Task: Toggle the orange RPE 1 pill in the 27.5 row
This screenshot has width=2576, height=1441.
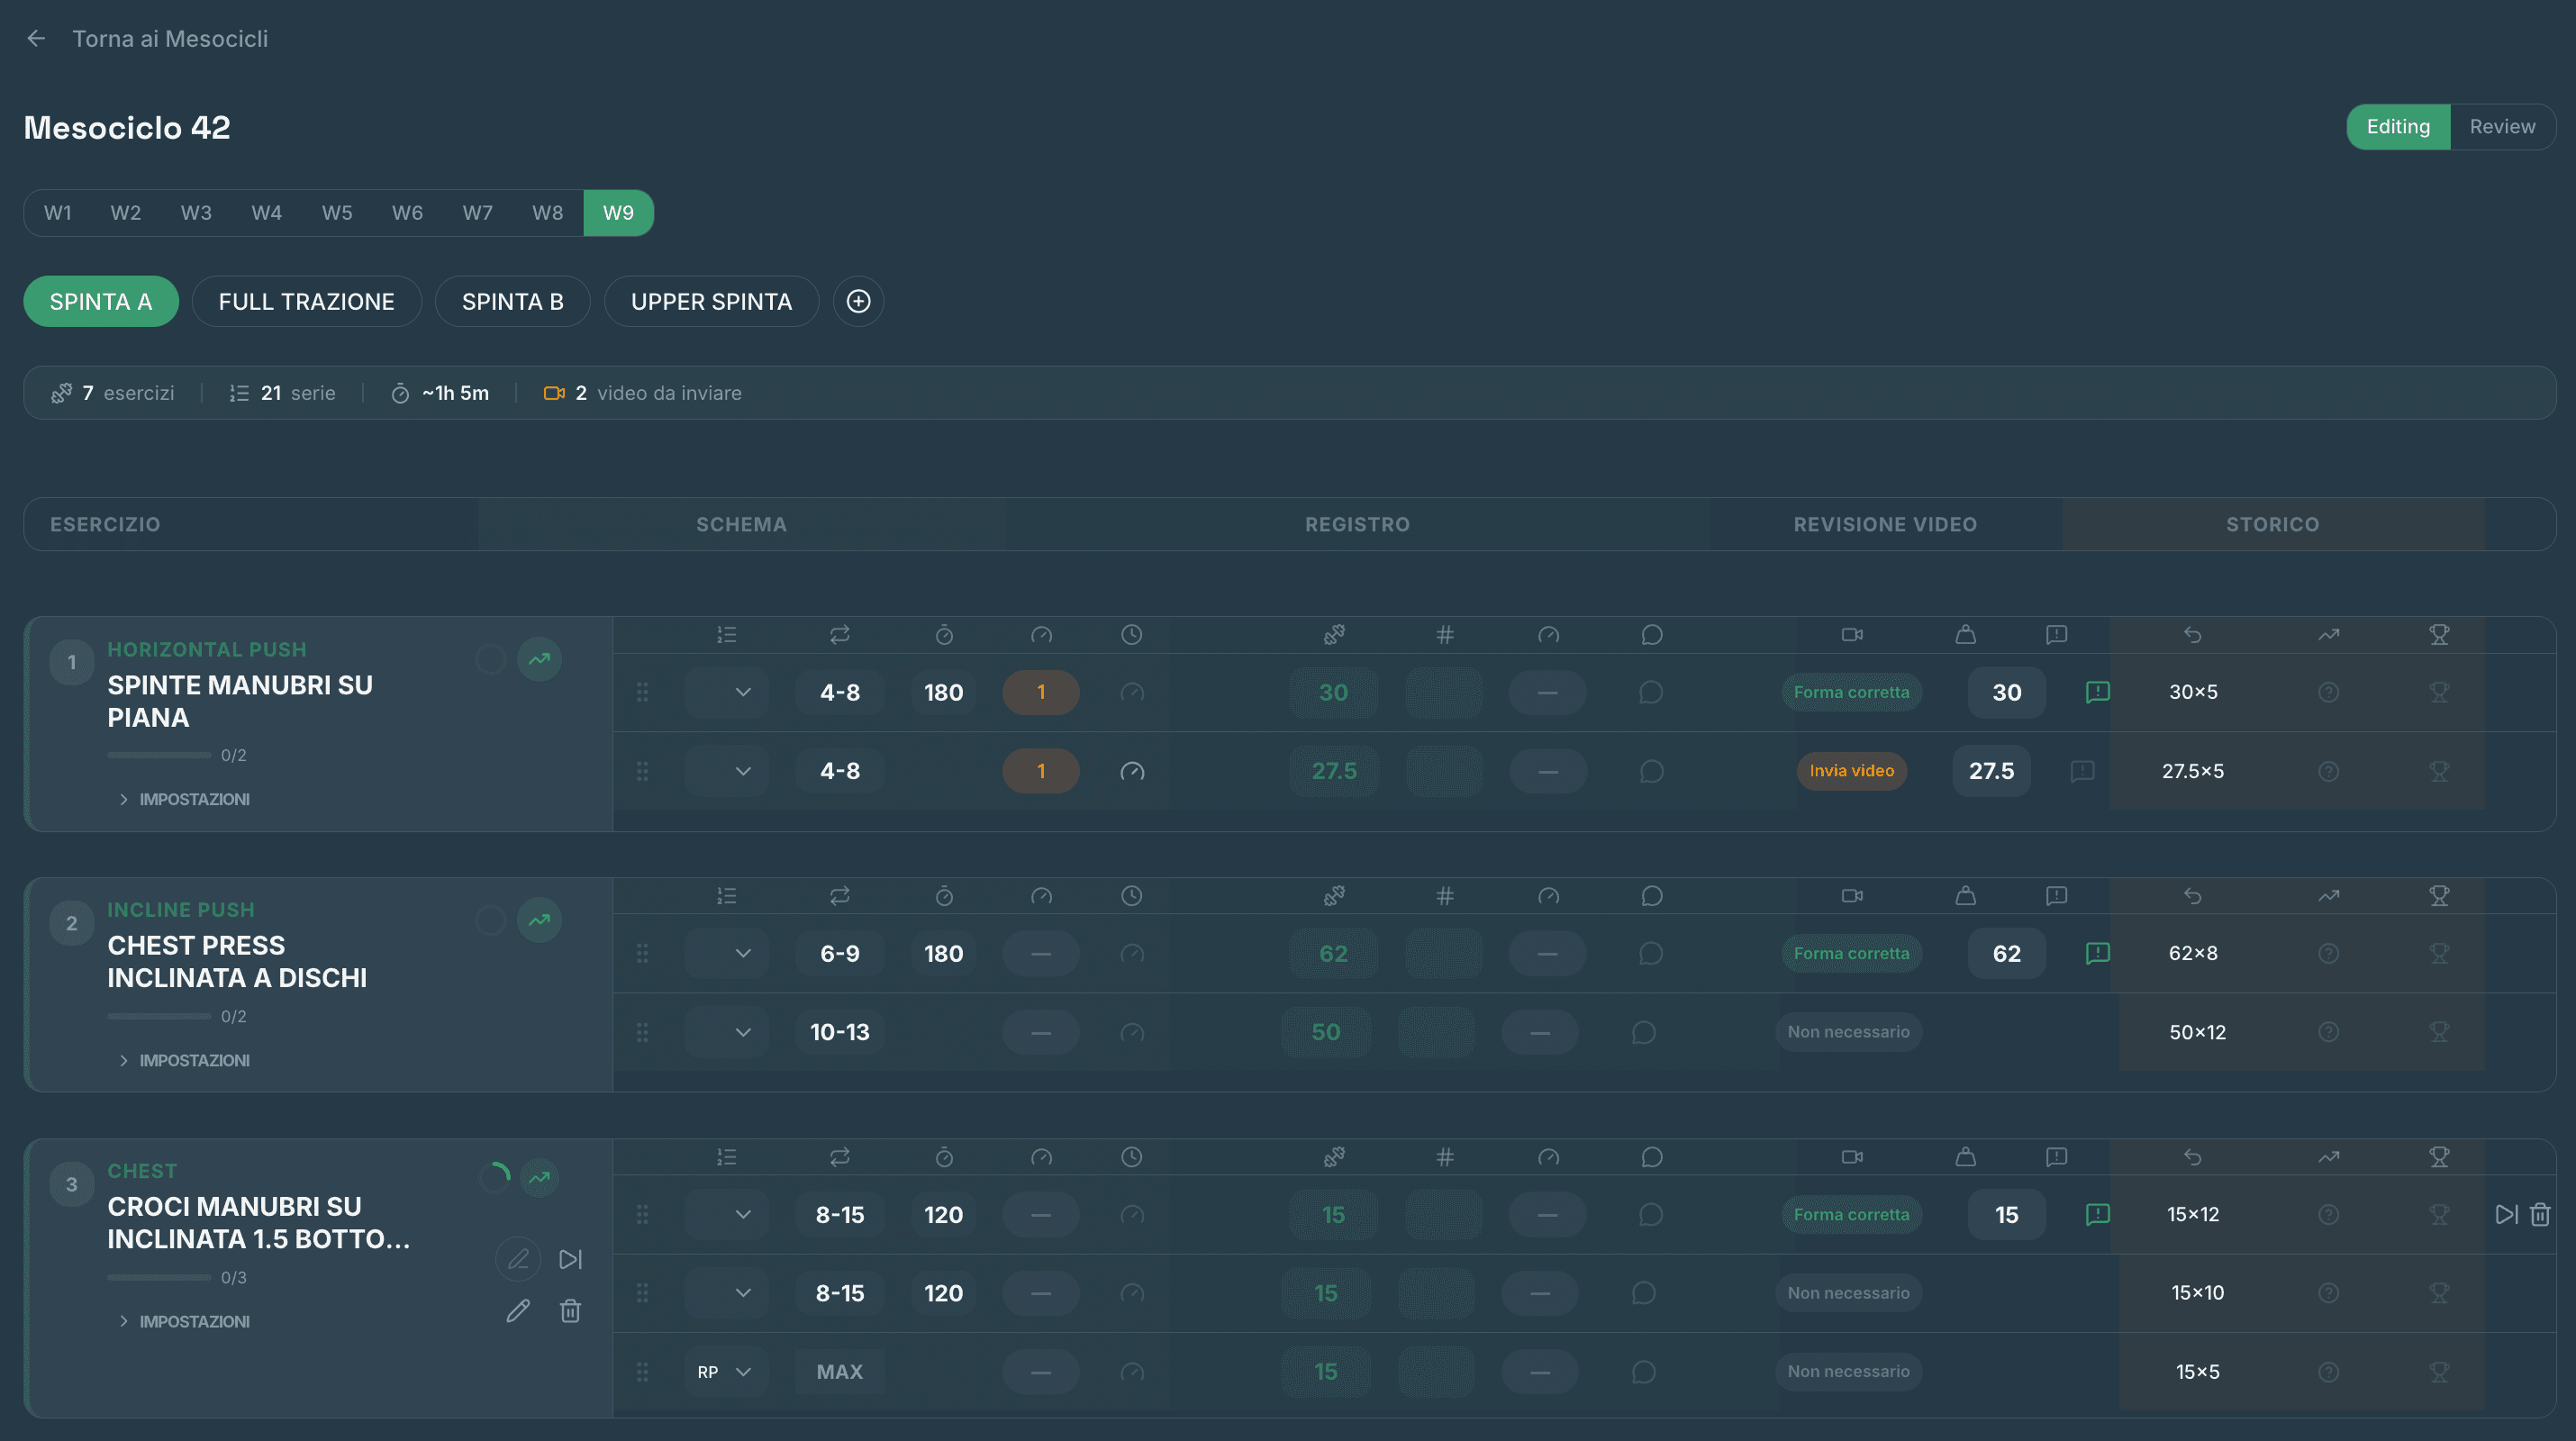Action: [1040, 771]
